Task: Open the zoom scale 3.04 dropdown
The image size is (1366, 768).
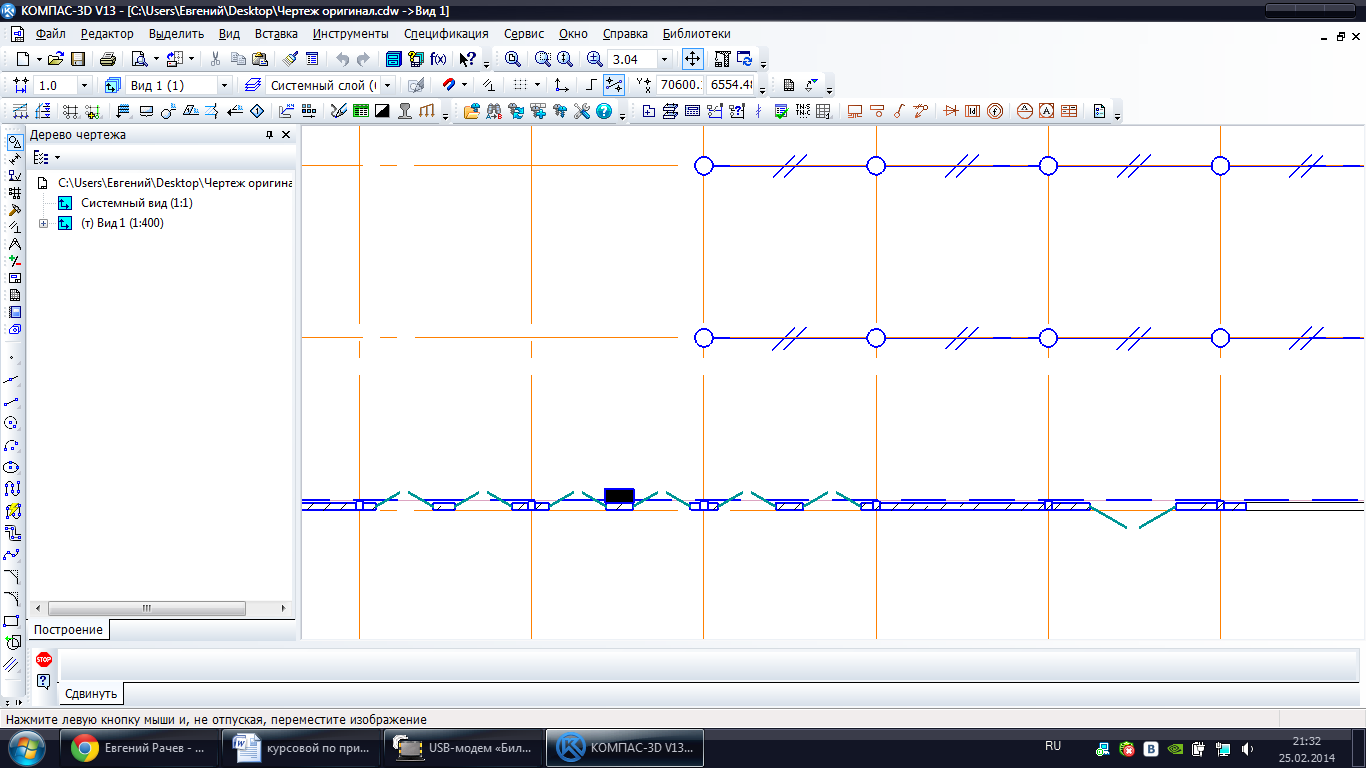Action: (664, 59)
